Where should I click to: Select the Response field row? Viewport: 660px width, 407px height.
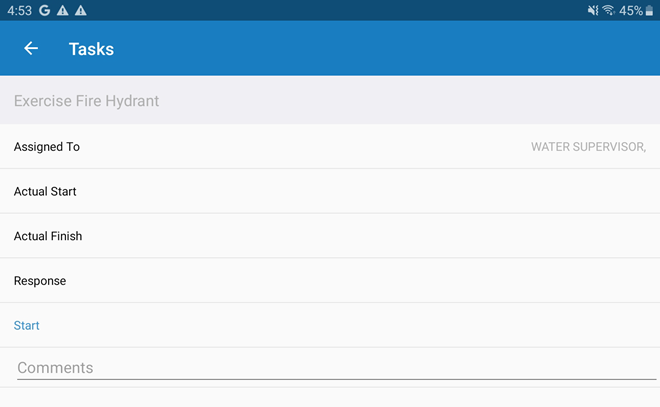point(330,281)
